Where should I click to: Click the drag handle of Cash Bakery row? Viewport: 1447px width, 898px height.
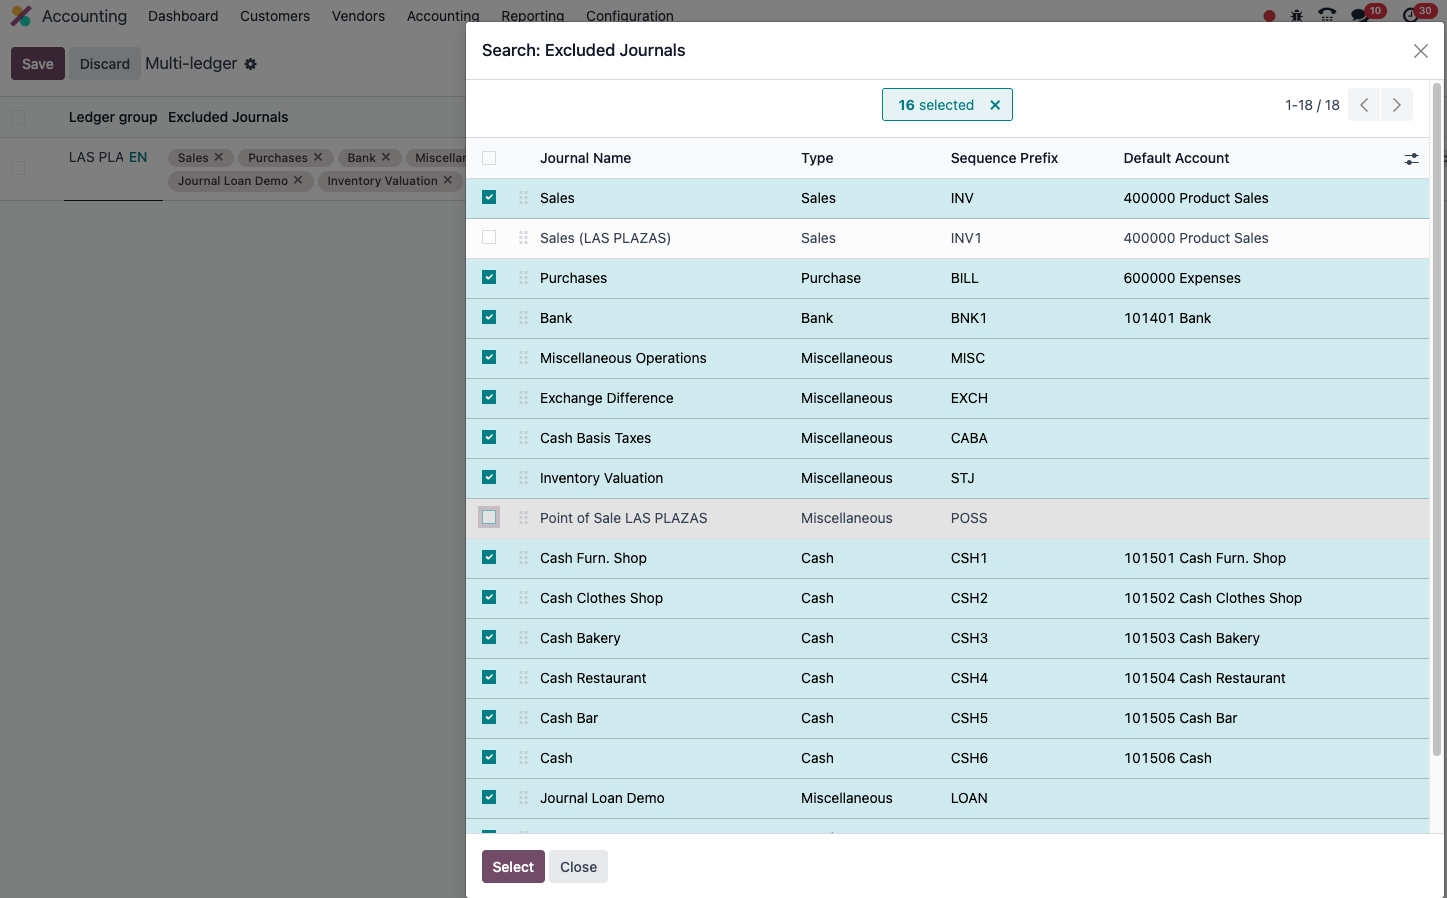523,638
